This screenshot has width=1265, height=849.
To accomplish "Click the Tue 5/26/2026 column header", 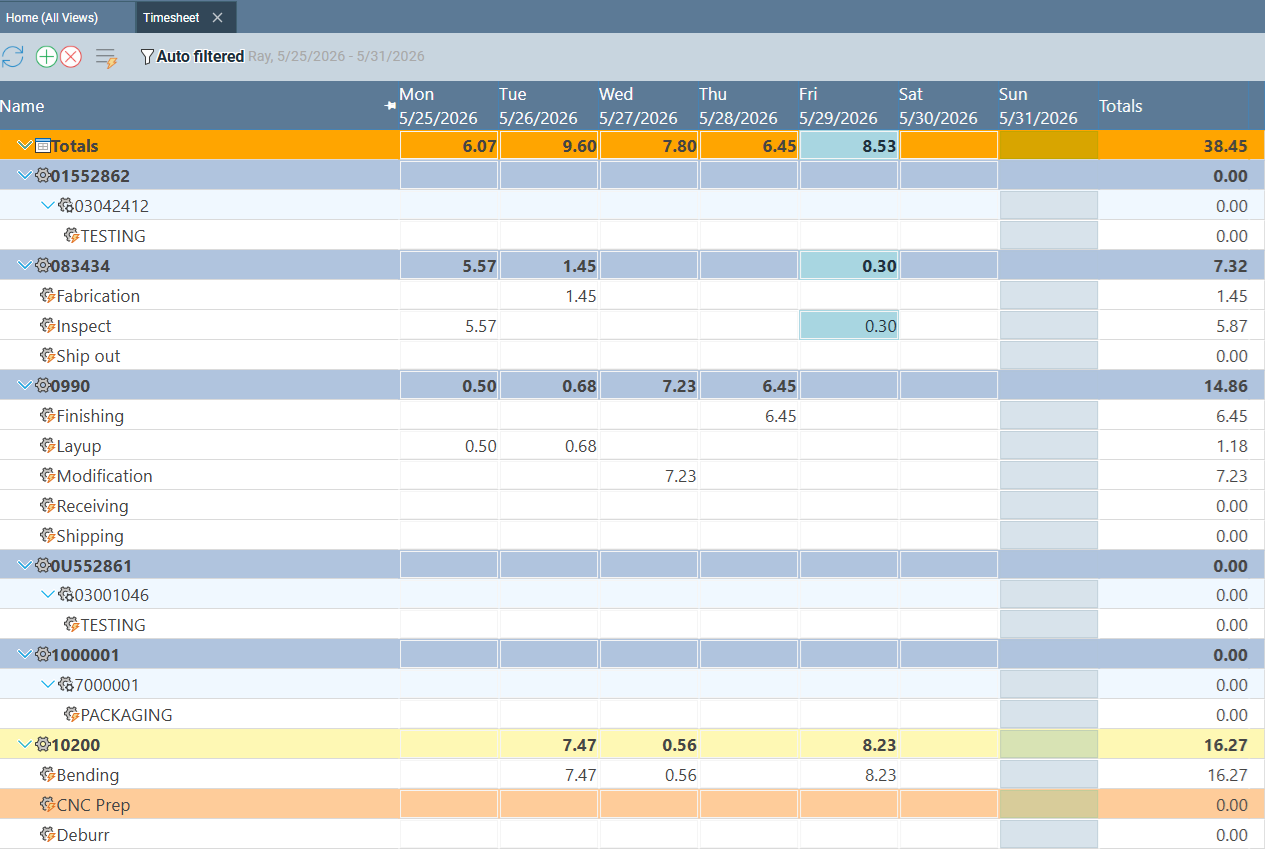I will point(548,106).
